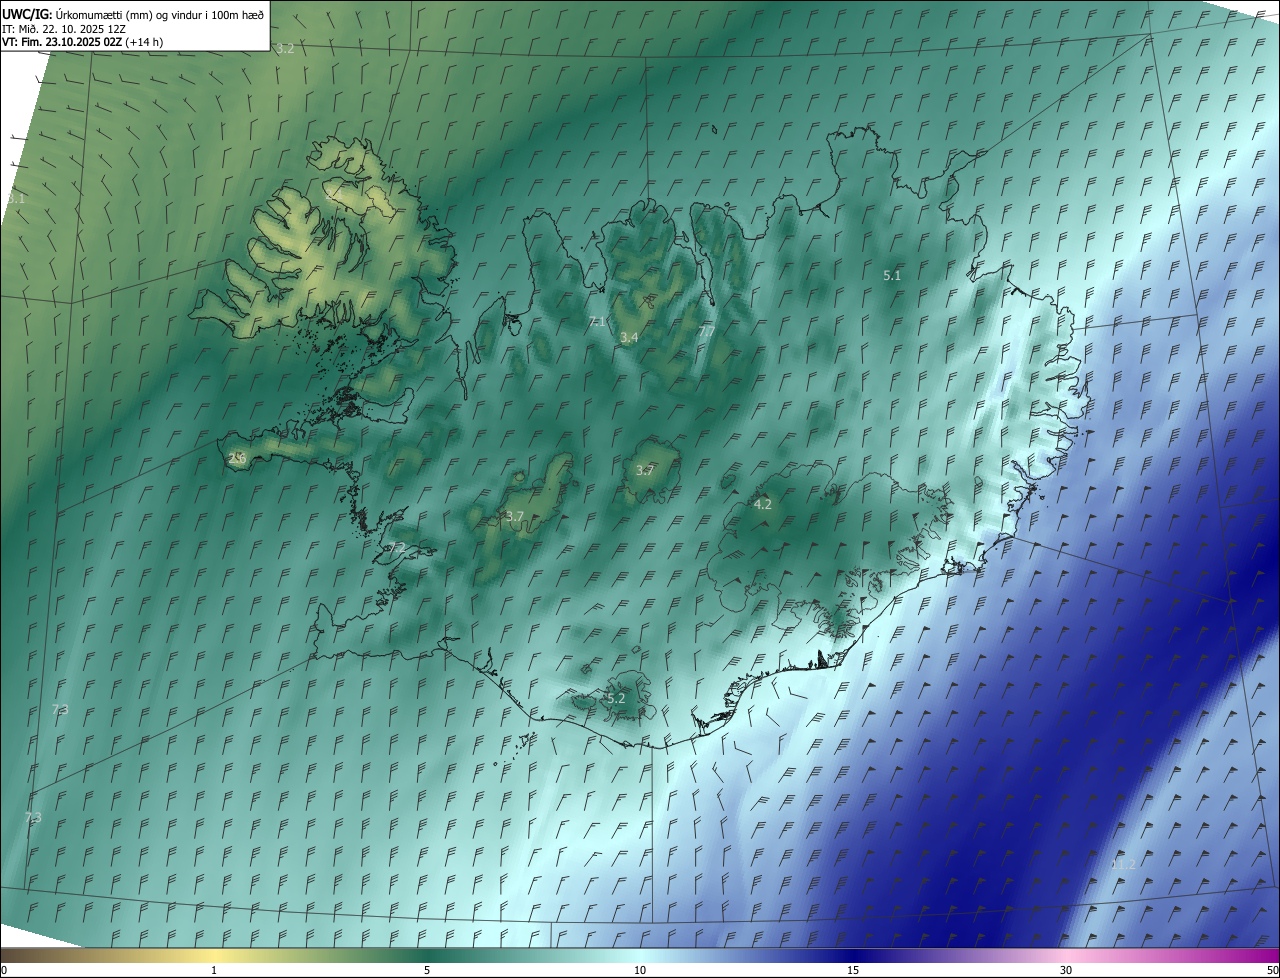The width and height of the screenshot is (1280, 978).
Task: Click the 1 tick on the colour scale
Action: [x=214, y=970]
